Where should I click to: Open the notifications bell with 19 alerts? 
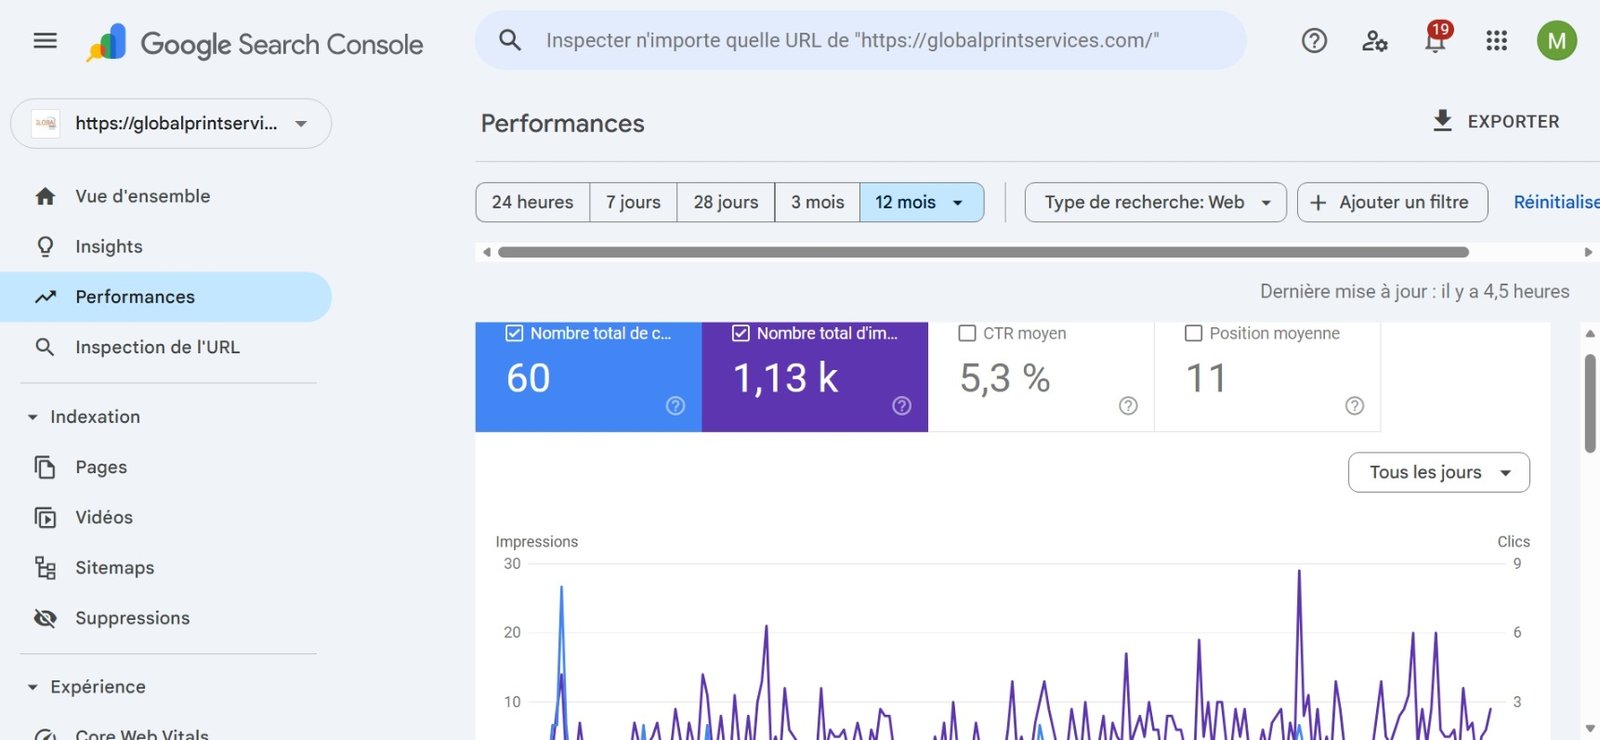pyautogui.click(x=1436, y=41)
